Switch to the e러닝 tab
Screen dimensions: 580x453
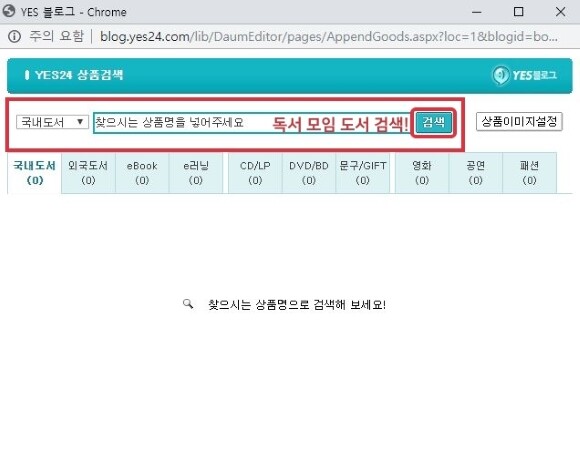click(x=196, y=173)
